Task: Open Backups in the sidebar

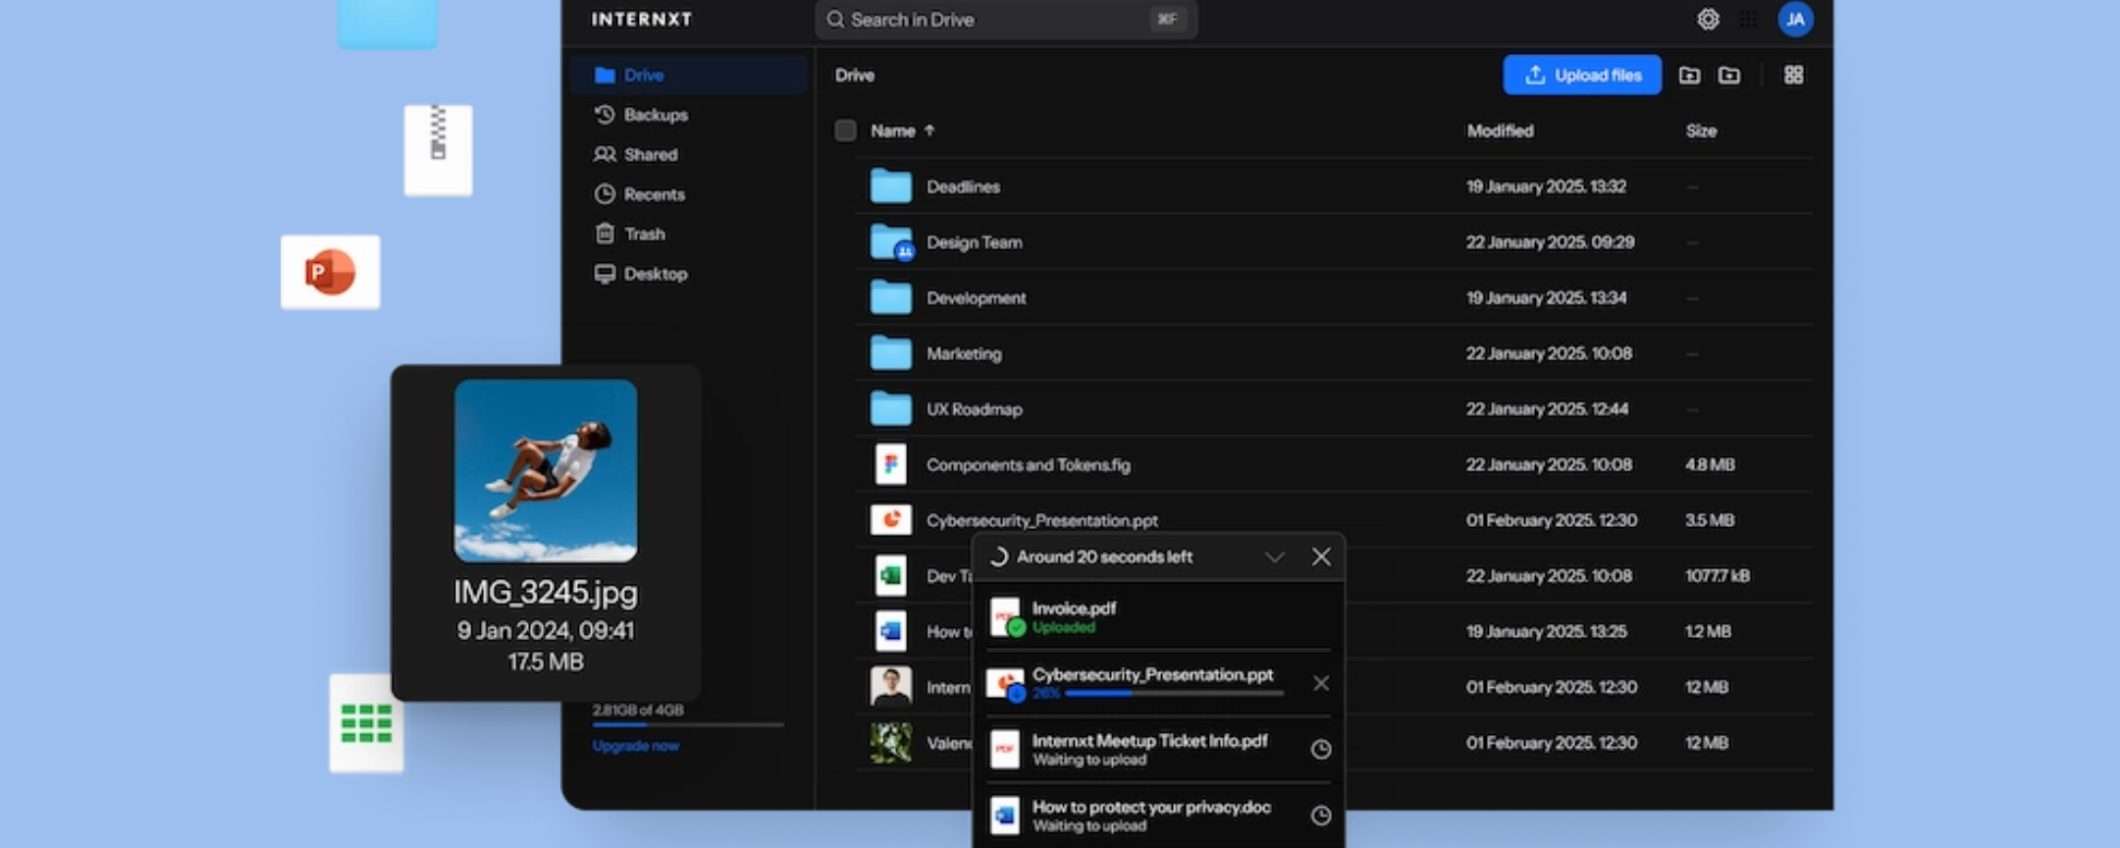Action: (x=655, y=115)
